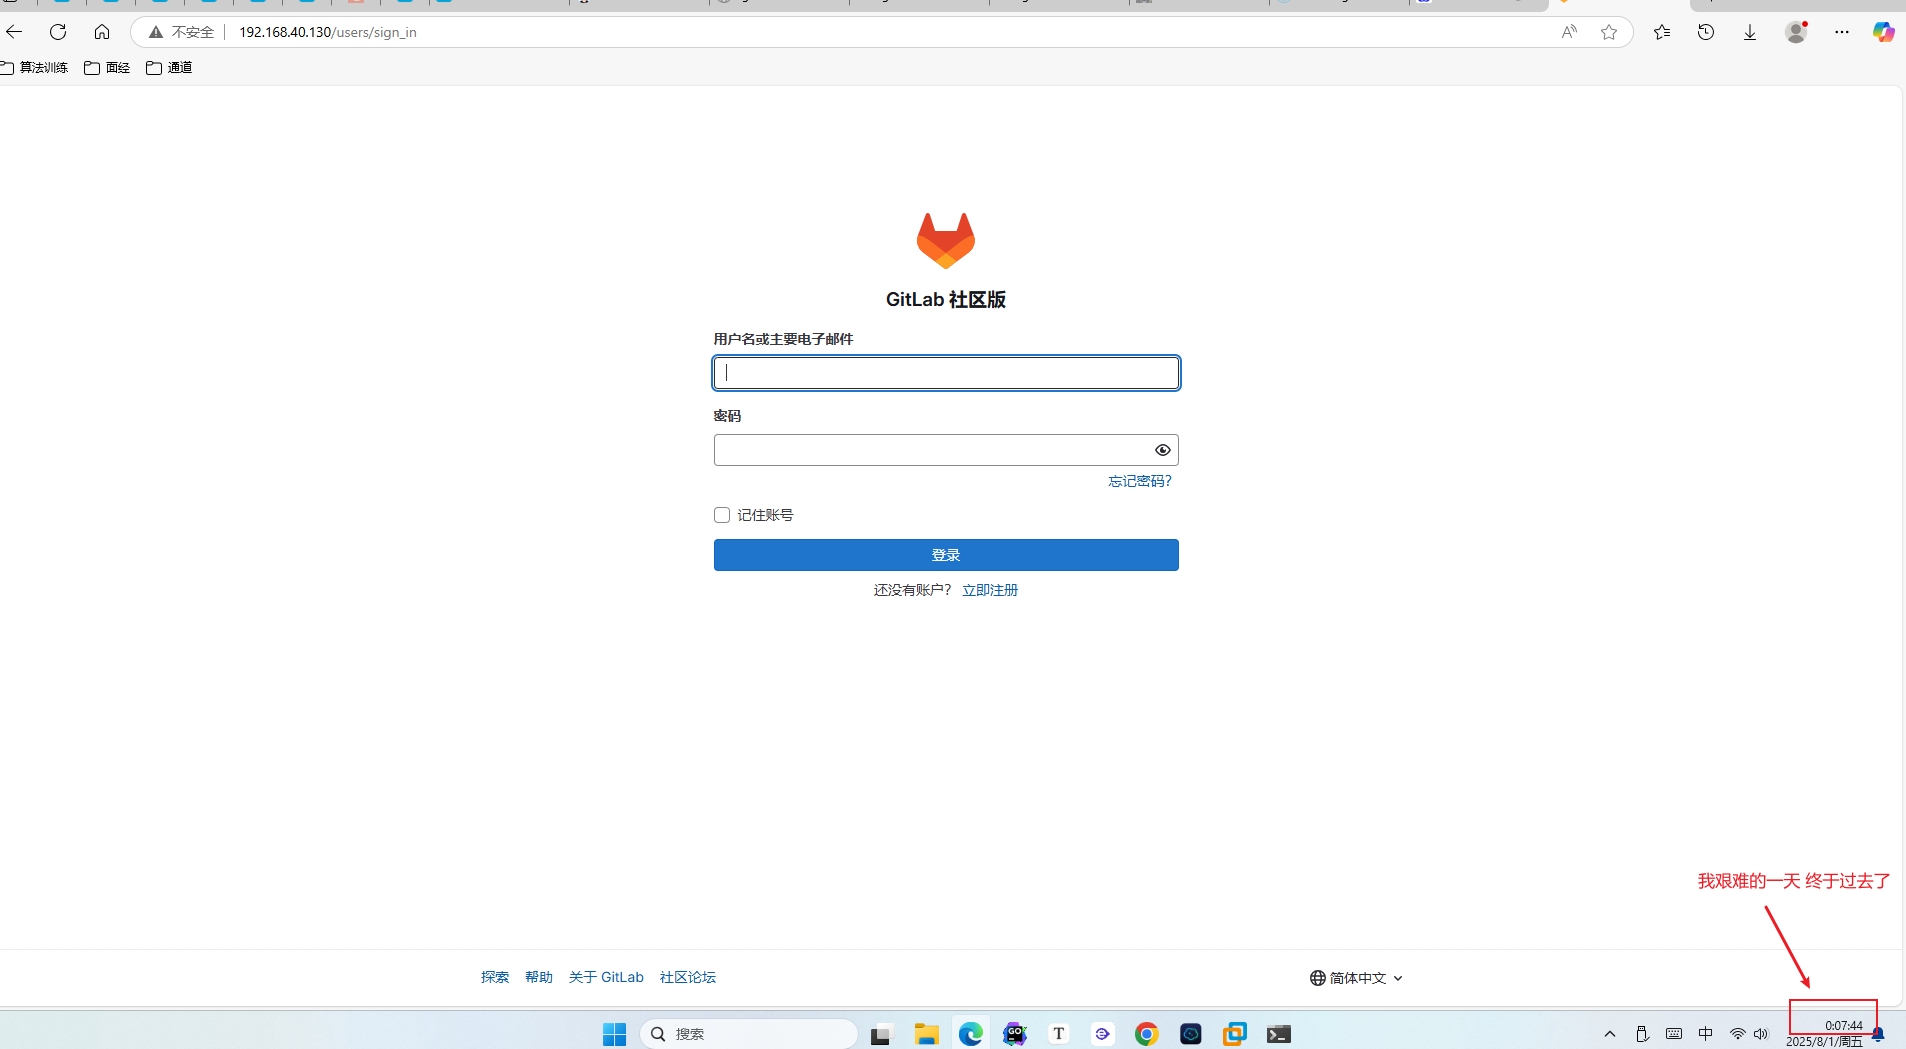This screenshot has height=1049, width=1906.
Task: Click the 中 input method indicator
Action: (x=1706, y=1034)
